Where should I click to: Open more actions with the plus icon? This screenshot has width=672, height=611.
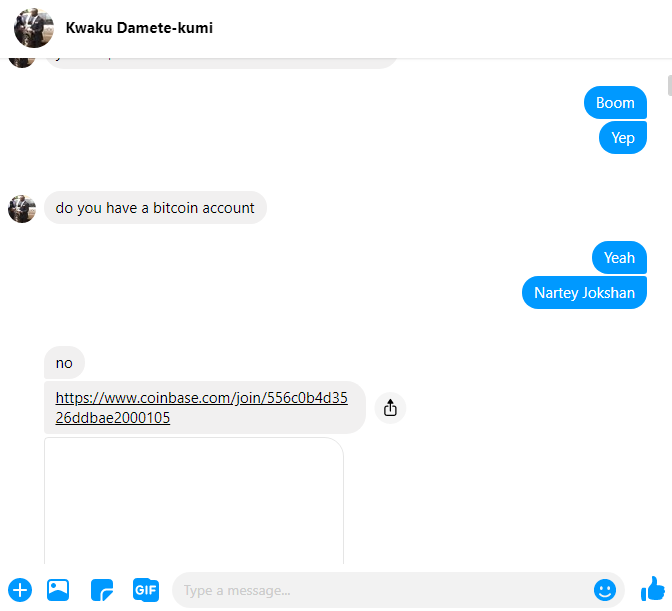click(20, 590)
